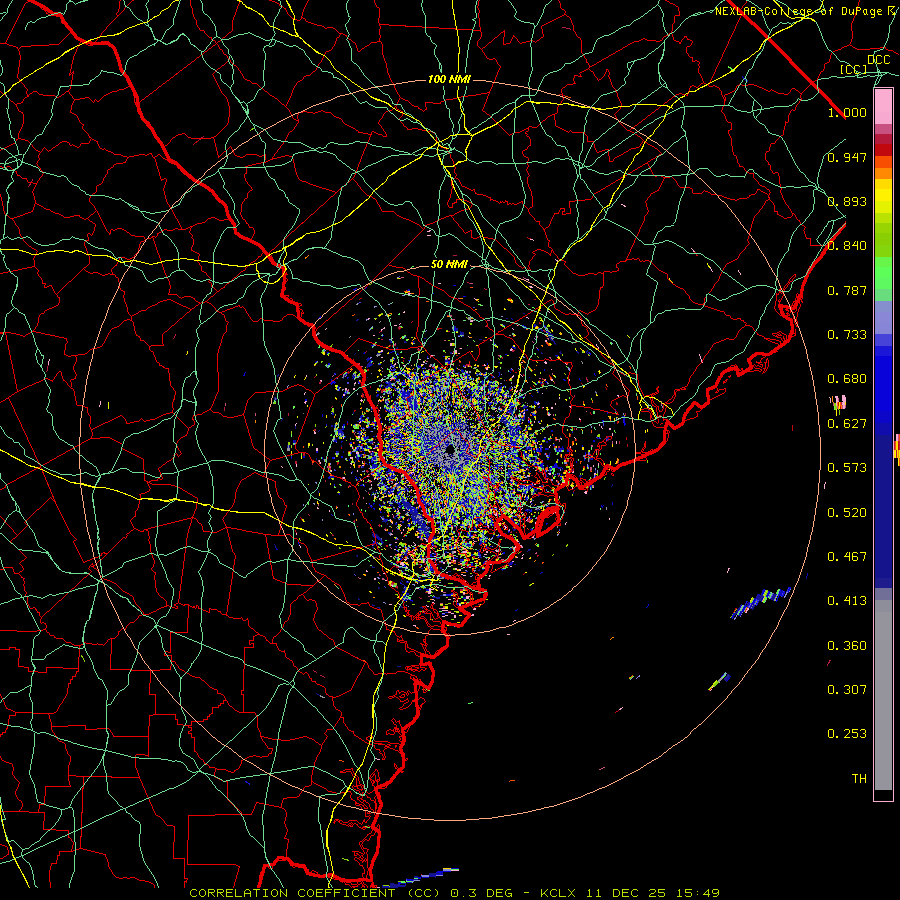This screenshot has width=900, height=900.
Task: Click the 0.947 scale value
Action: tap(847, 157)
